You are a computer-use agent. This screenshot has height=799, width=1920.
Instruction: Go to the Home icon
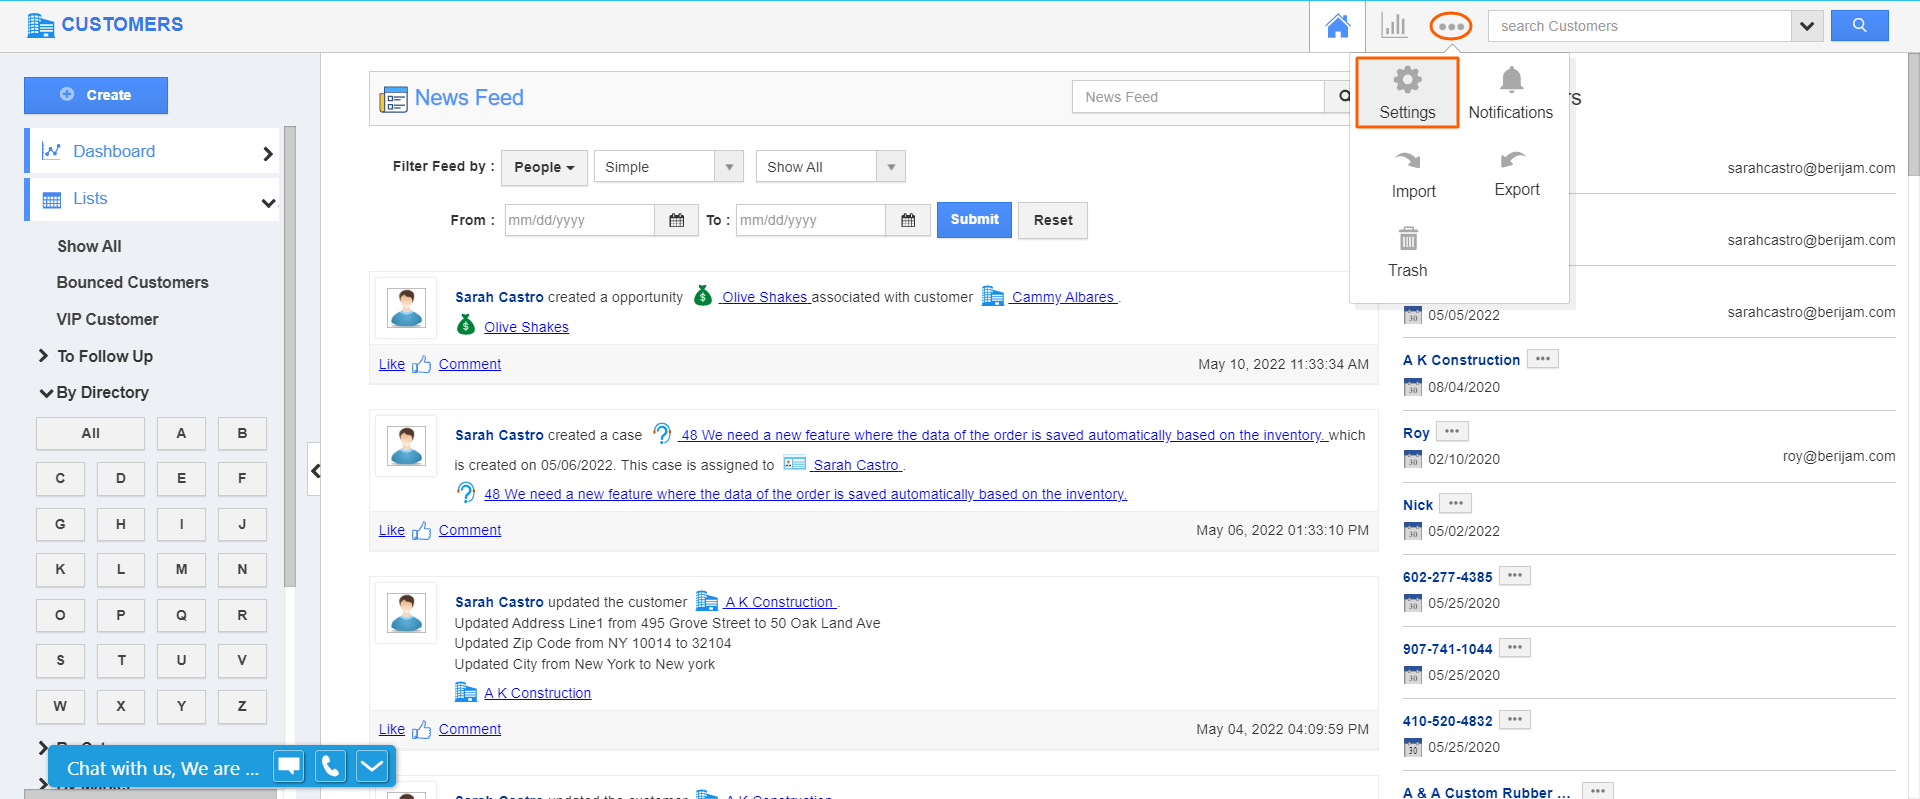[x=1337, y=26]
